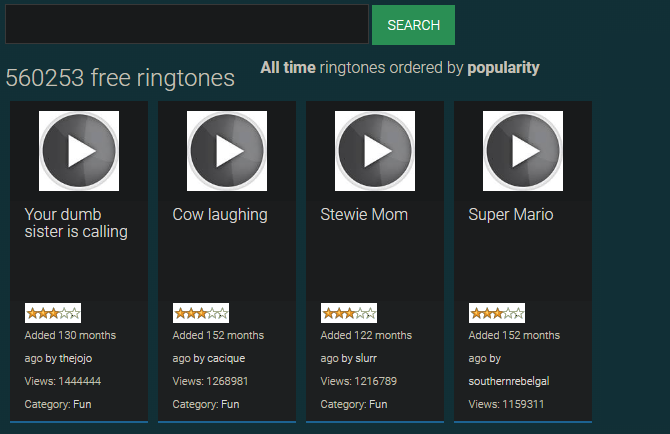Play the Super Mario ringtone
Screen dimensions: 670x434
[523, 151]
